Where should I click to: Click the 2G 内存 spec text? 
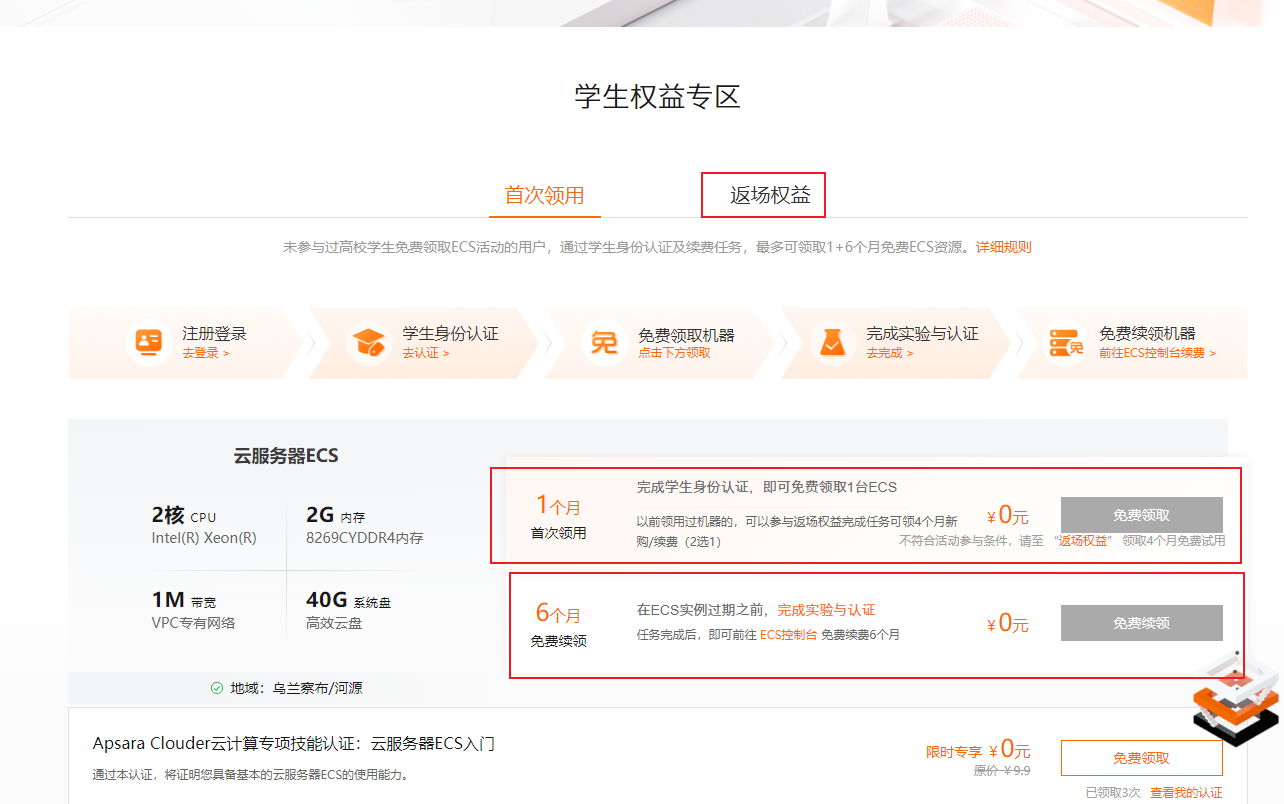pos(335,516)
